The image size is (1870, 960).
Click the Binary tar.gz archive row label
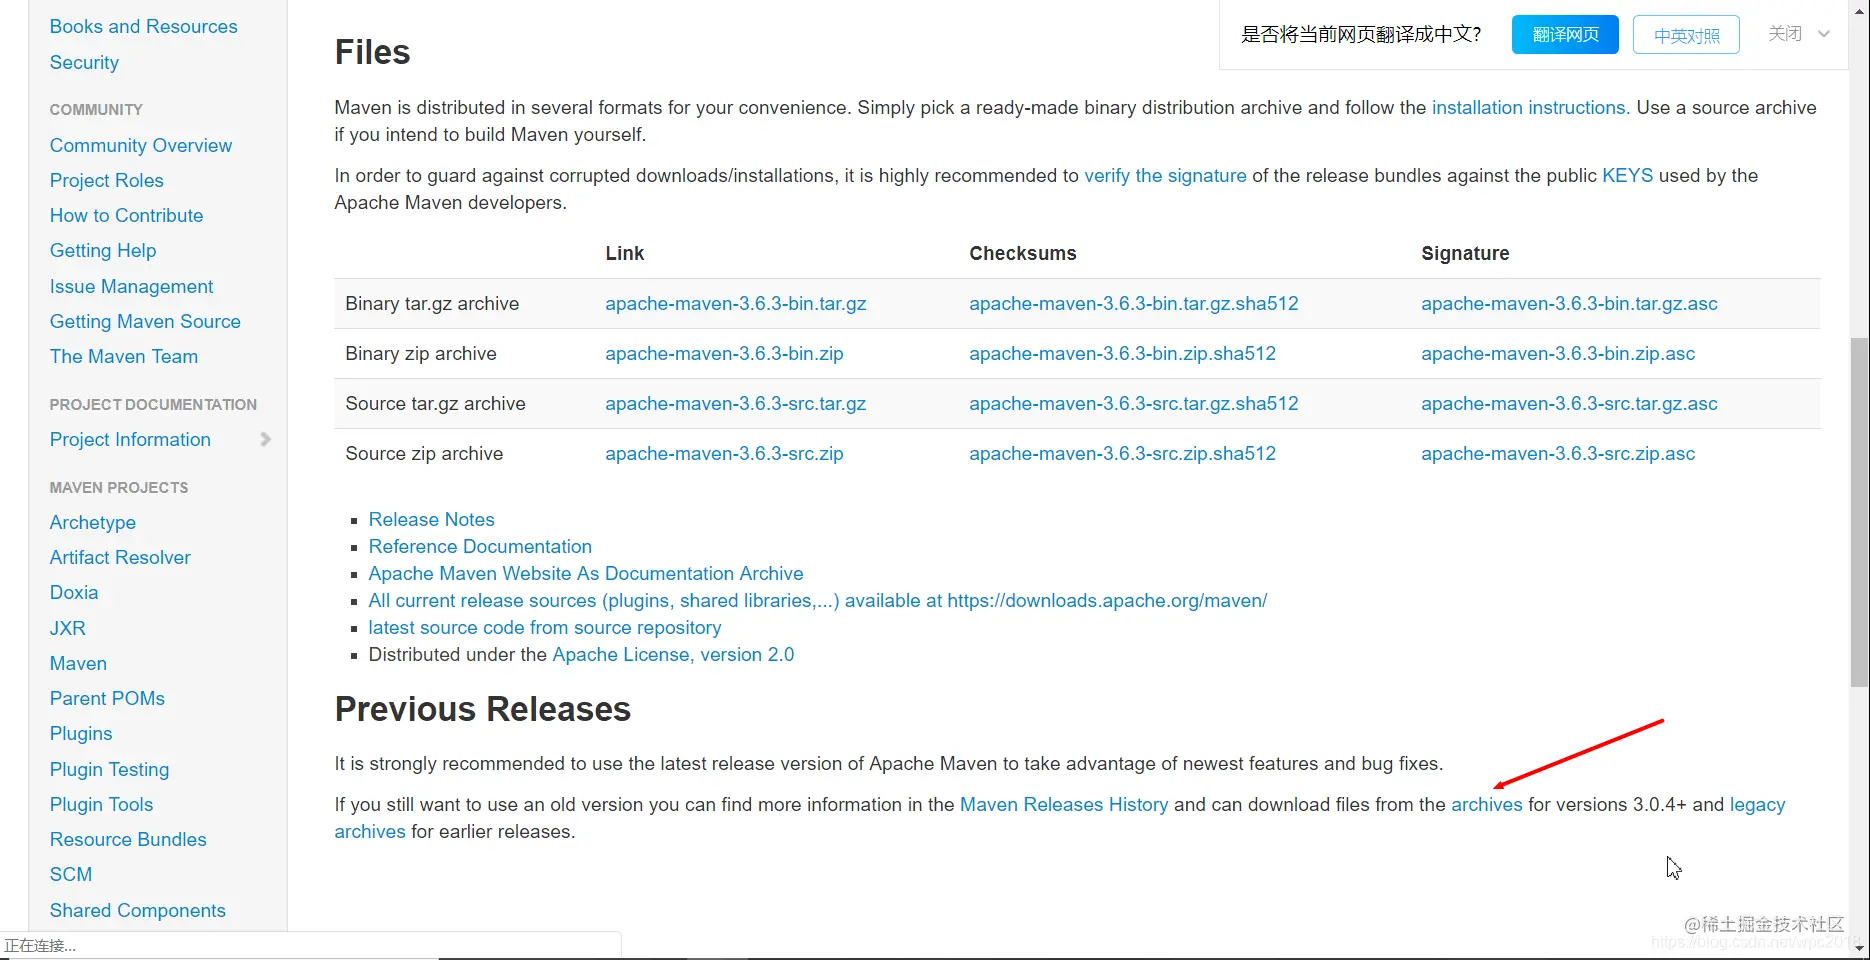432,303
